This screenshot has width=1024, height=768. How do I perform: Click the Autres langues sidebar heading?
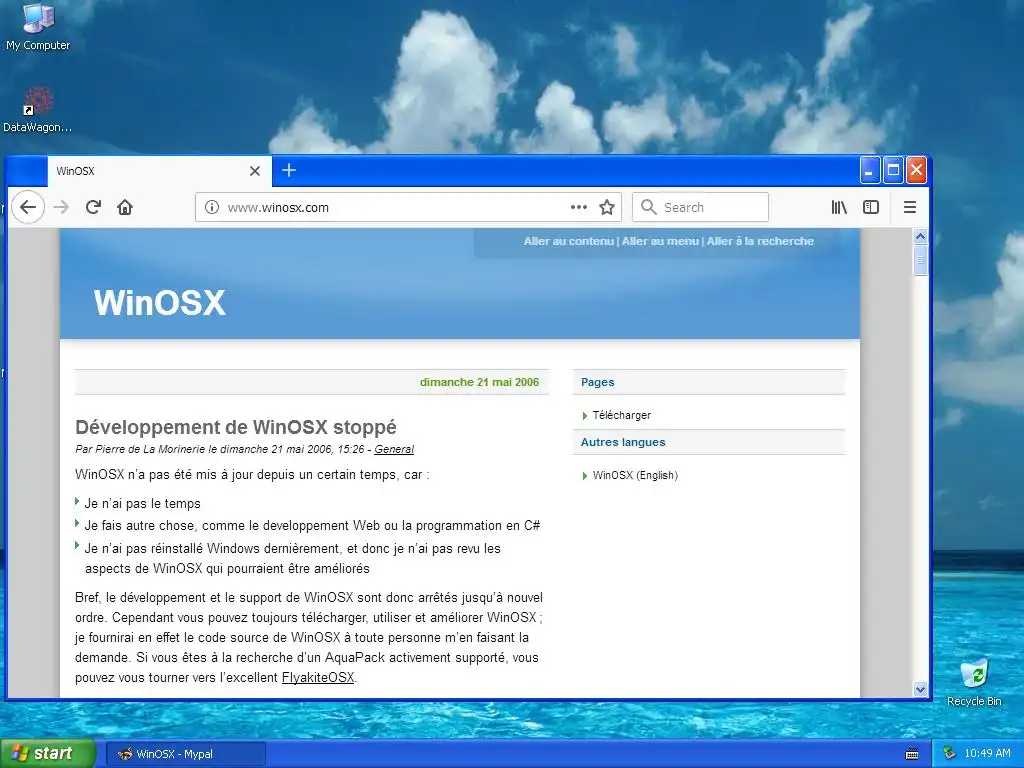click(623, 442)
